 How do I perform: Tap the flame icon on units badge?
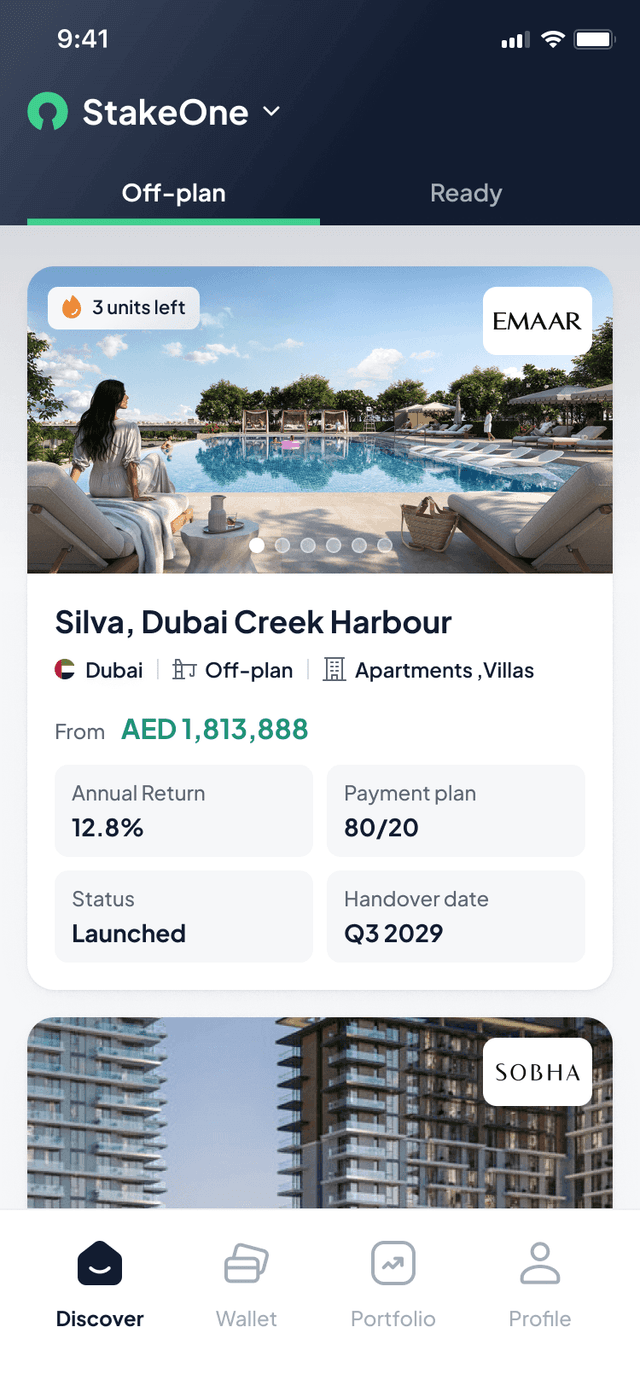[x=72, y=308]
